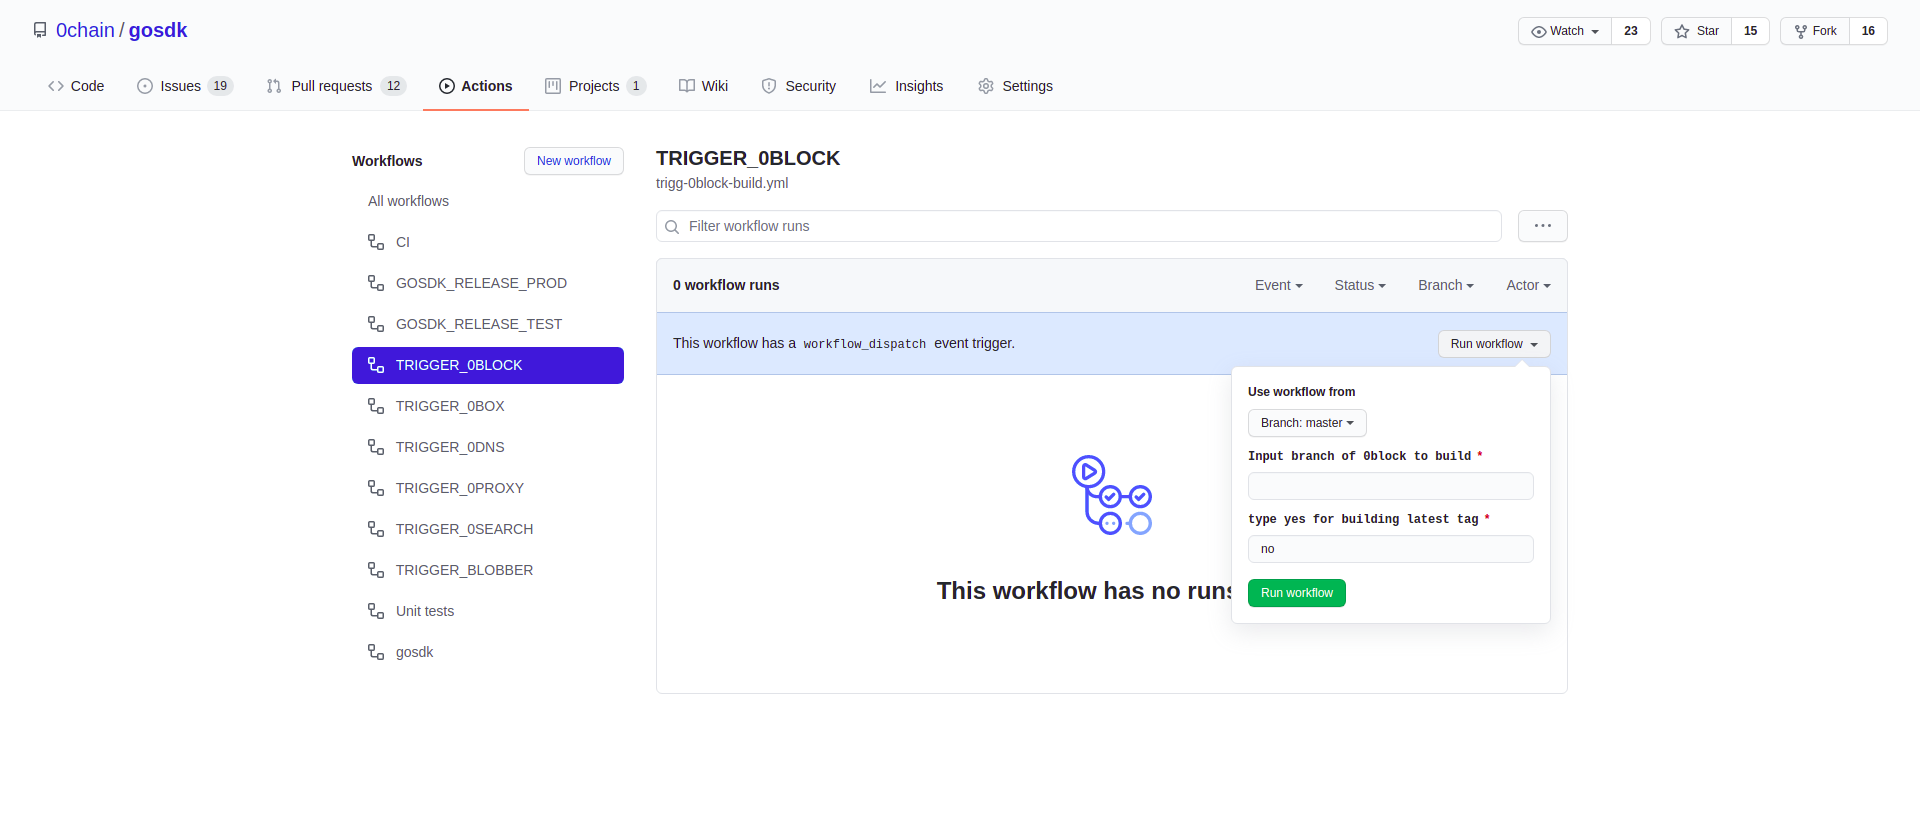The image size is (1920, 835).
Task: Go to the Pull requests tab
Action: [x=336, y=86]
